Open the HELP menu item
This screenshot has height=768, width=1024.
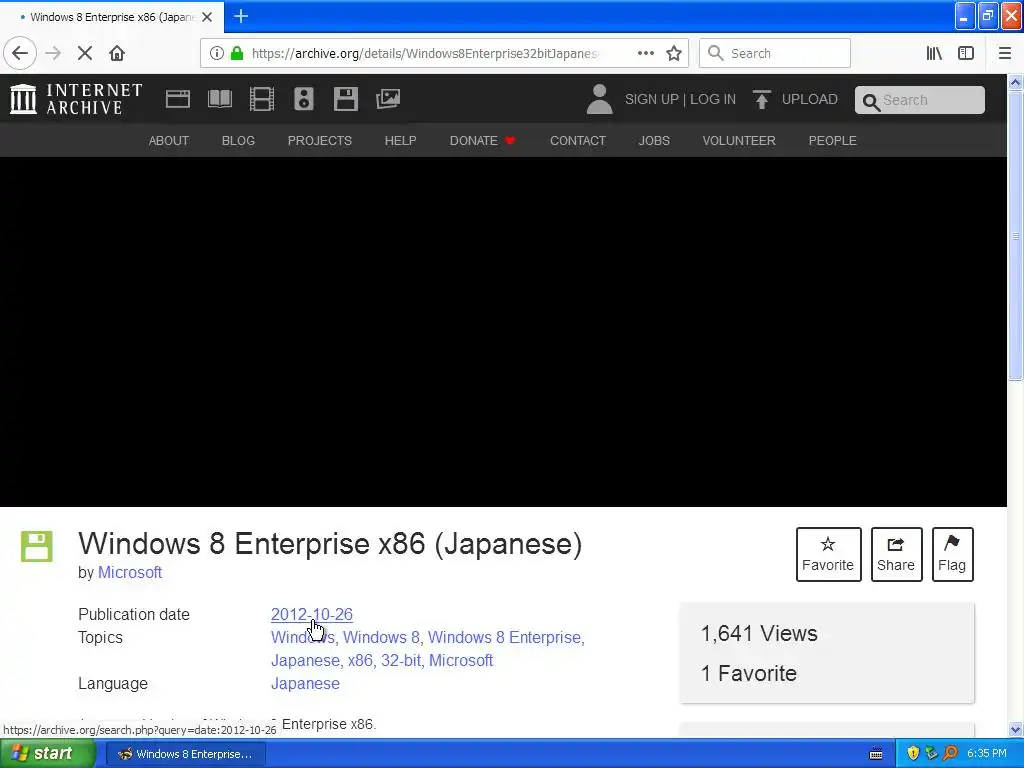tap(400, 140)
